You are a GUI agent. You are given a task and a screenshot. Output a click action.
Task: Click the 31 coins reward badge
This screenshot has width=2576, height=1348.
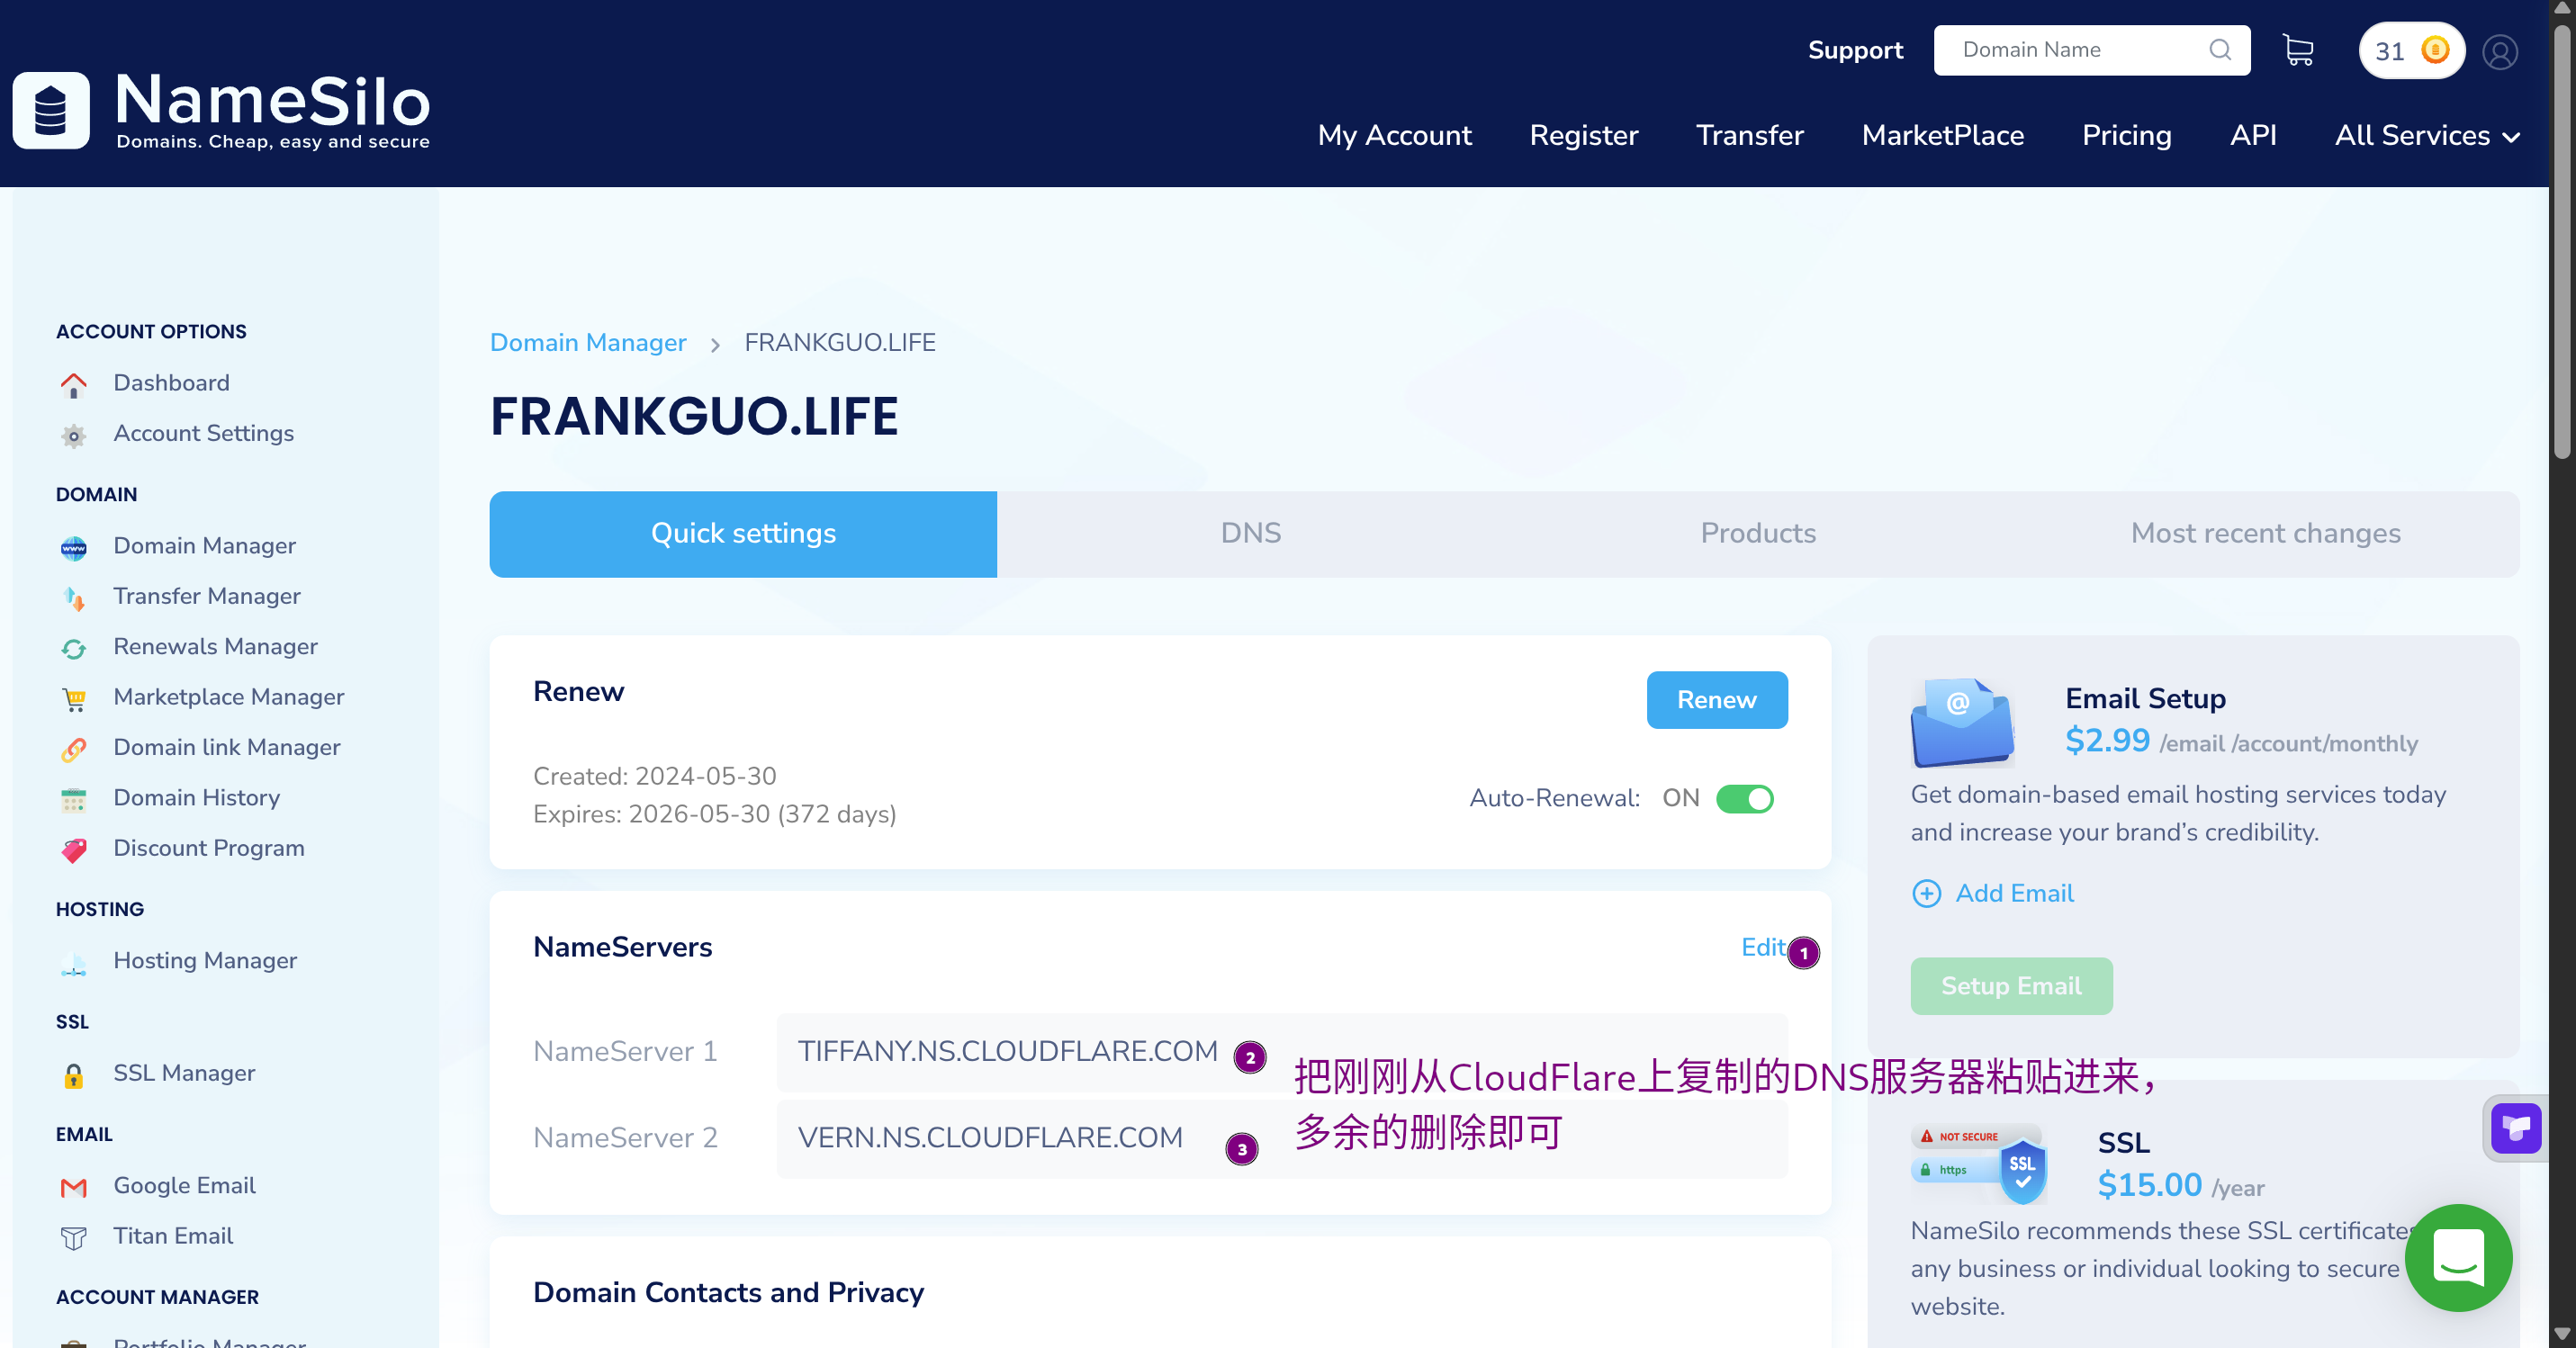click(x=2410, y=51)
